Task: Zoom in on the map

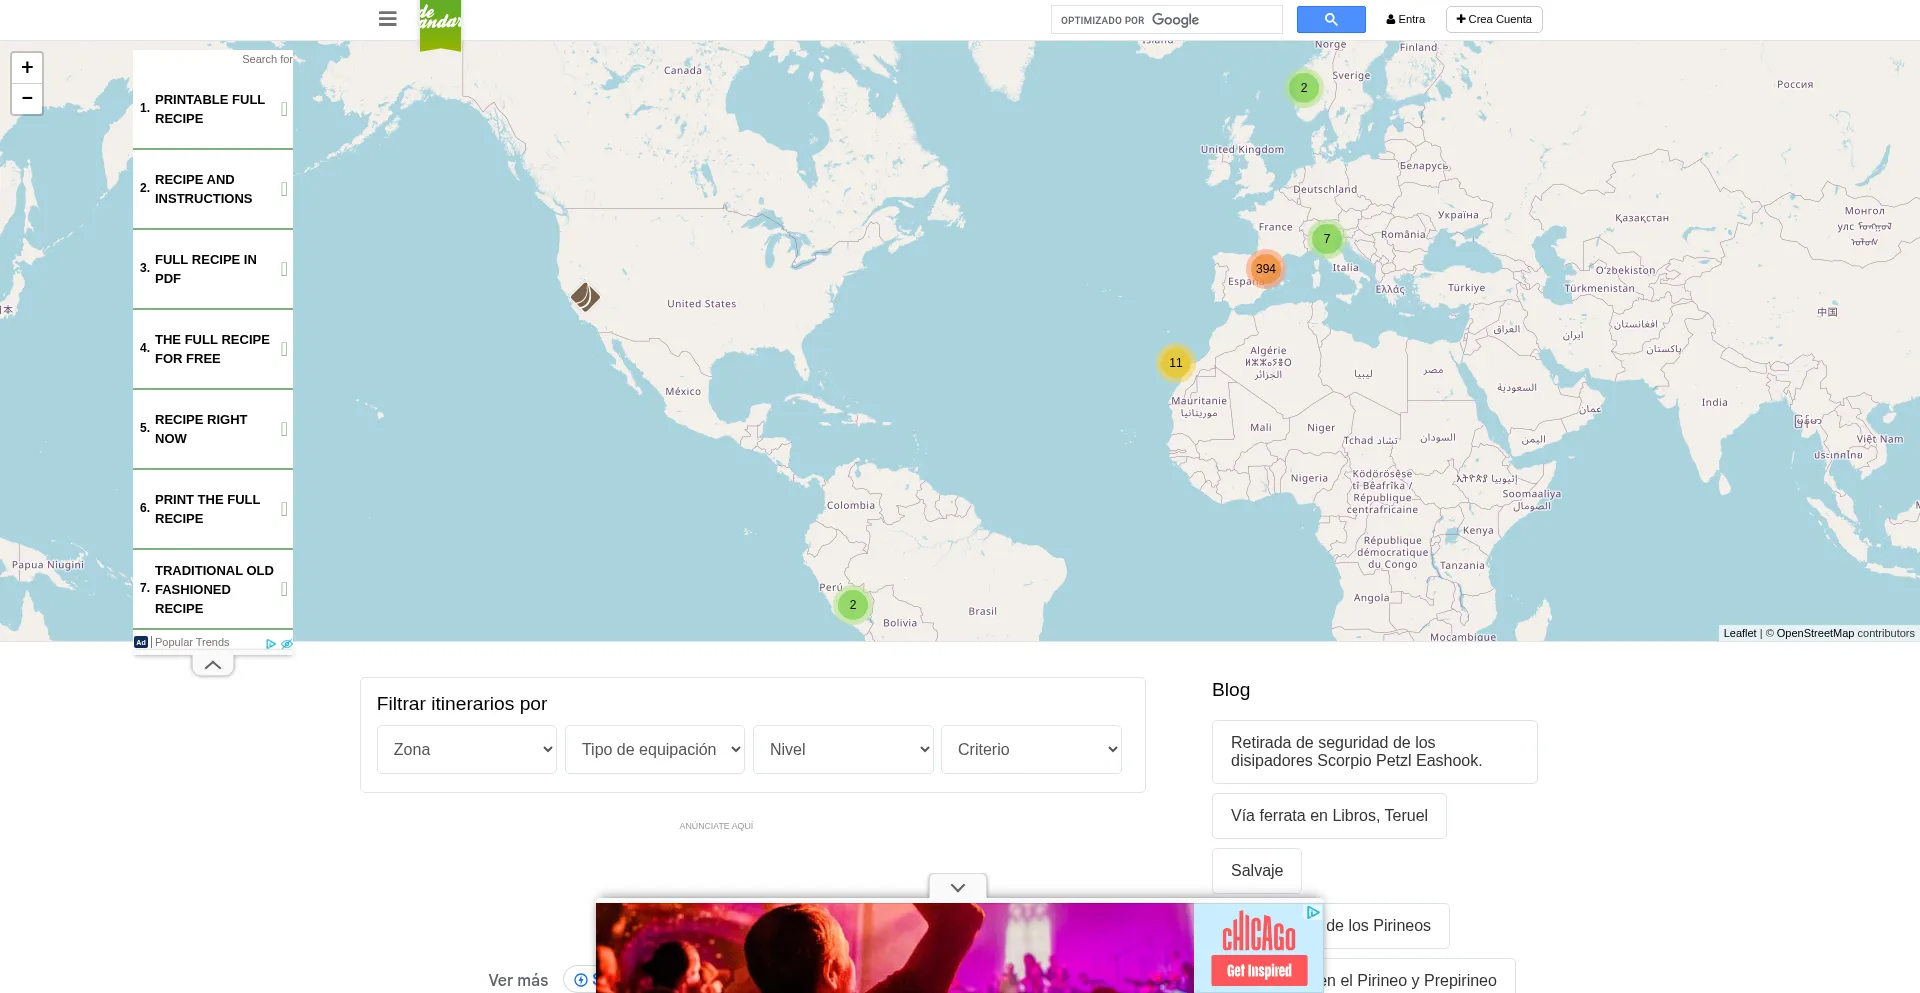Action: tap(27, 67)
